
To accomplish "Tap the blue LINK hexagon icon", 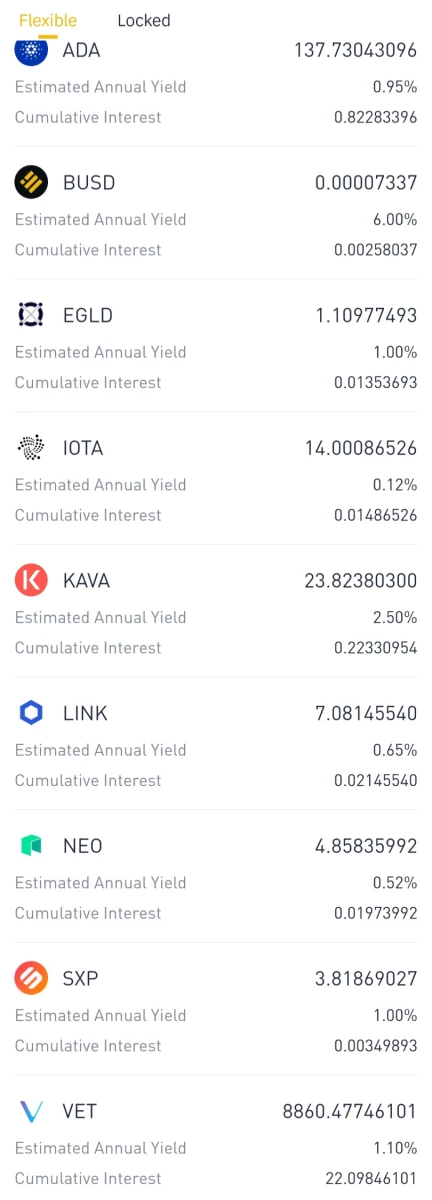I will pyautogui.click(x=31, y=713).
